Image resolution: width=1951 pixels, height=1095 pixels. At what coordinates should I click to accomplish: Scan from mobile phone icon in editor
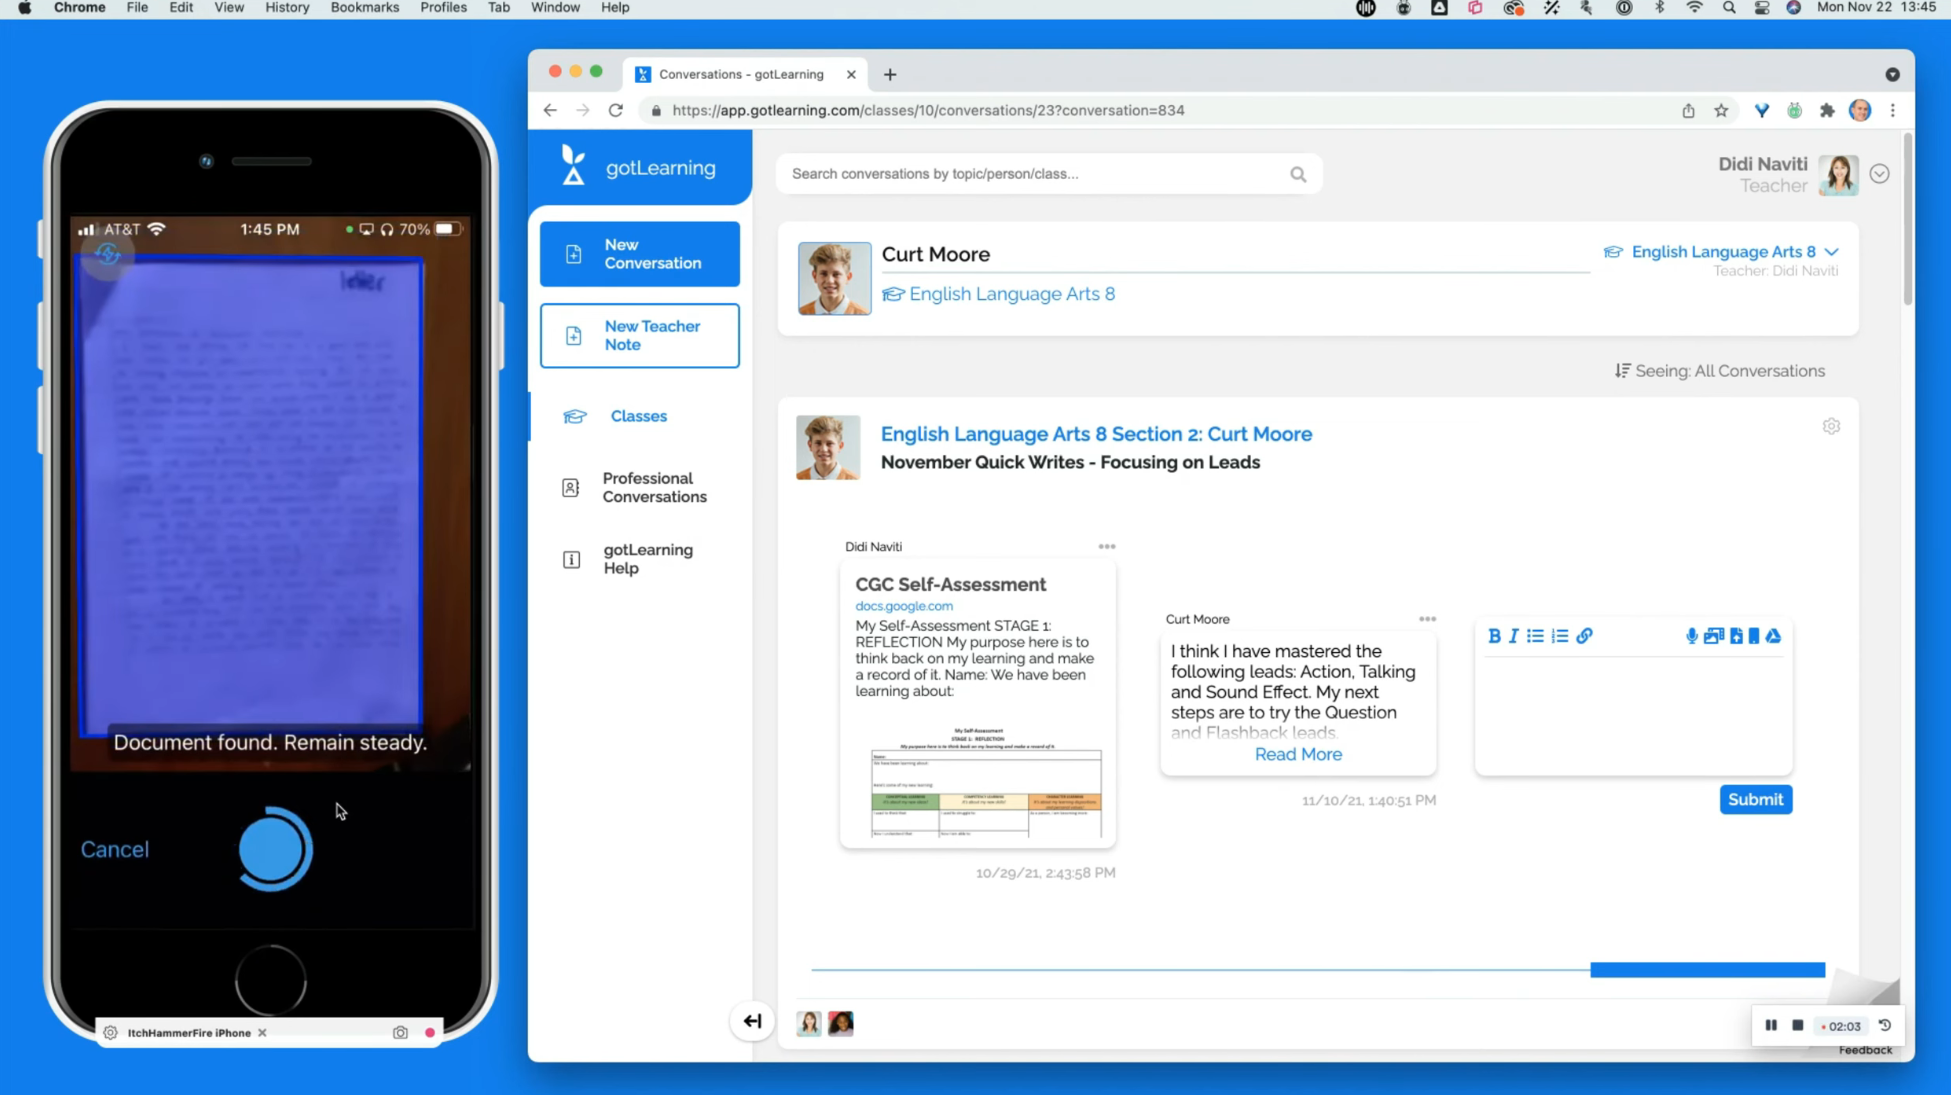tap(1753, 636)
